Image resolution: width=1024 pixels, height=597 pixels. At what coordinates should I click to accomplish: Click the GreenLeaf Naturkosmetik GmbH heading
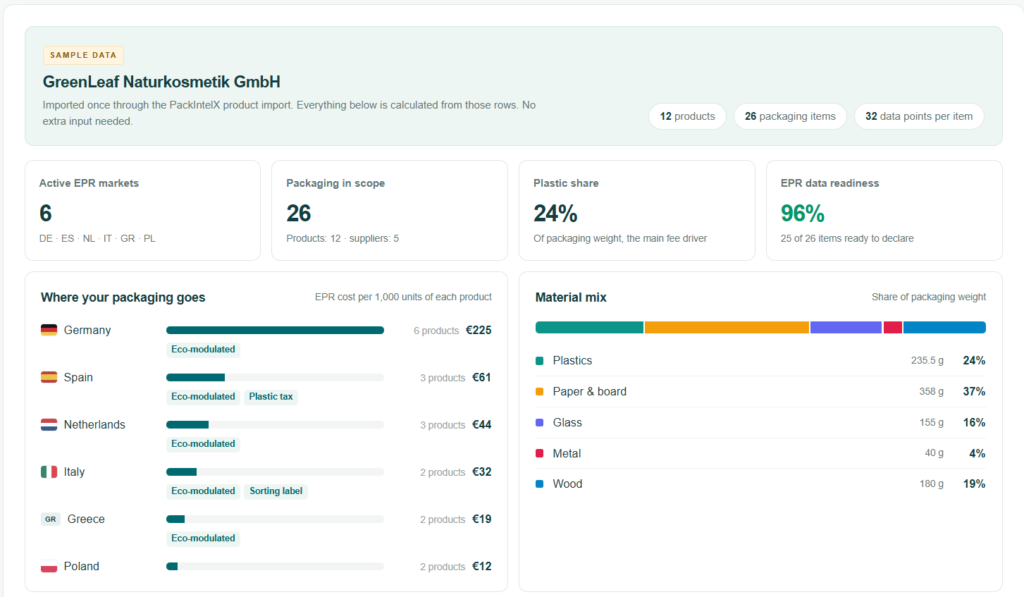coord(161,82)
